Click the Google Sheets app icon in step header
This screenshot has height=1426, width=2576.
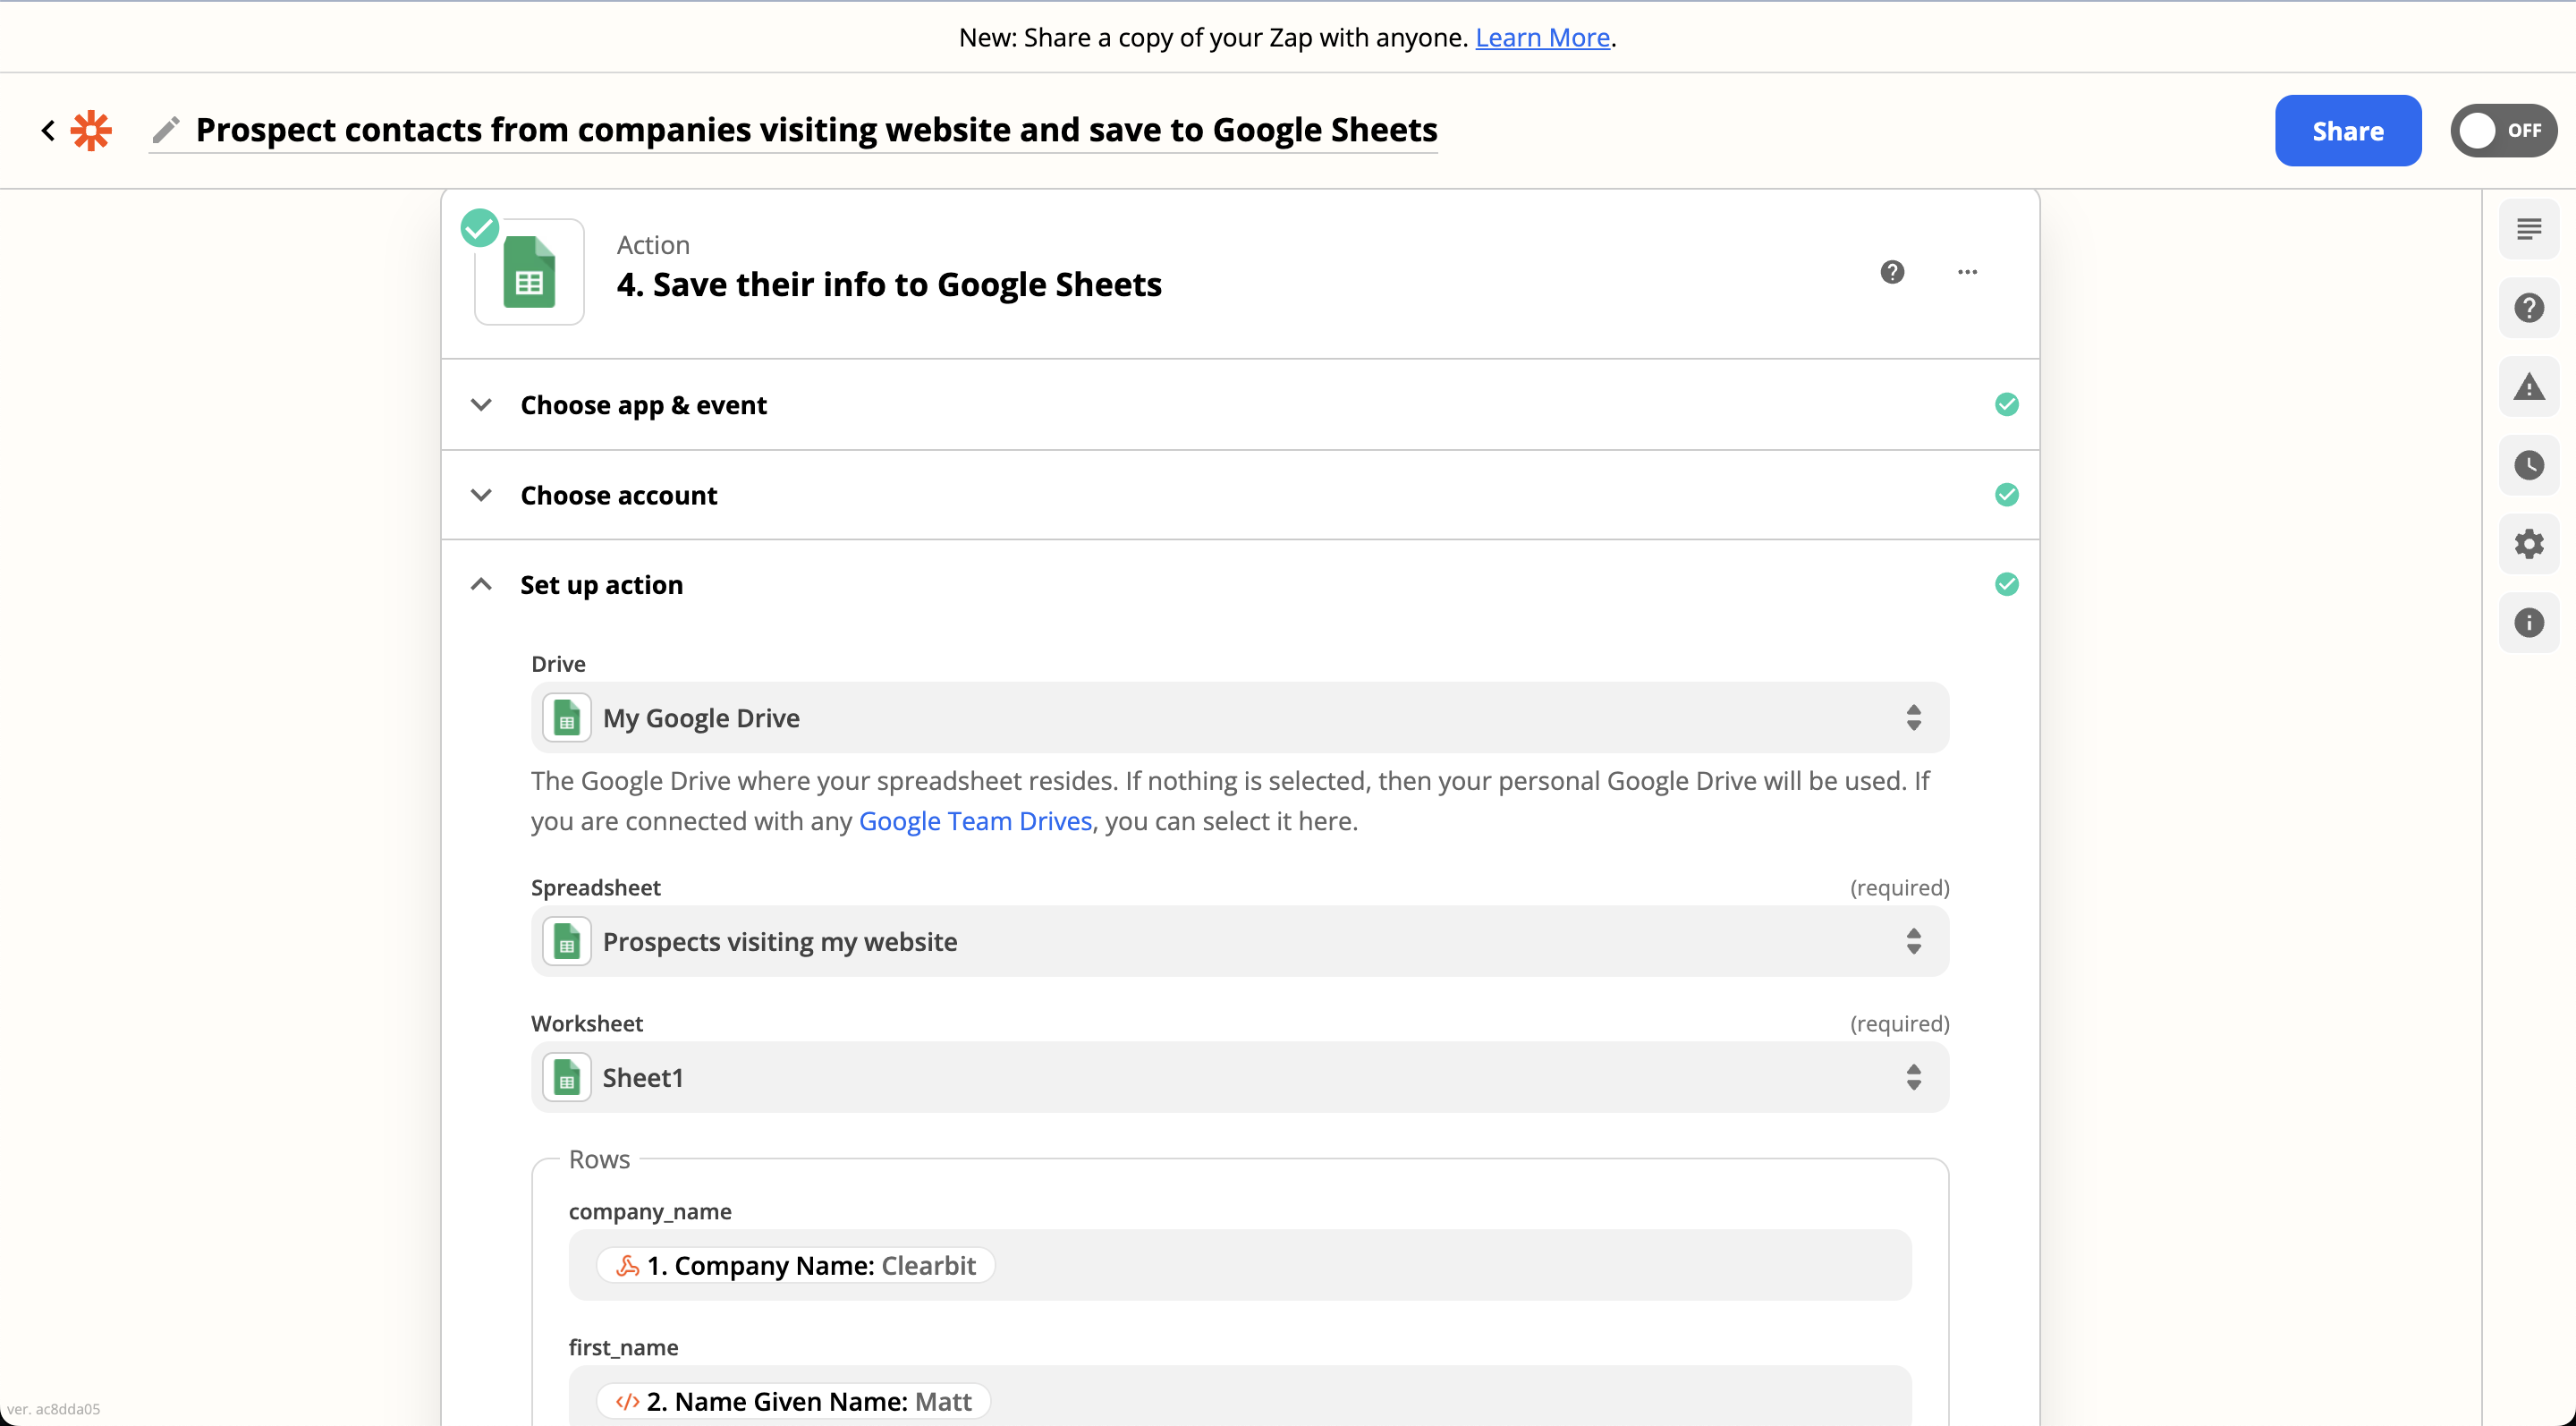529,272
